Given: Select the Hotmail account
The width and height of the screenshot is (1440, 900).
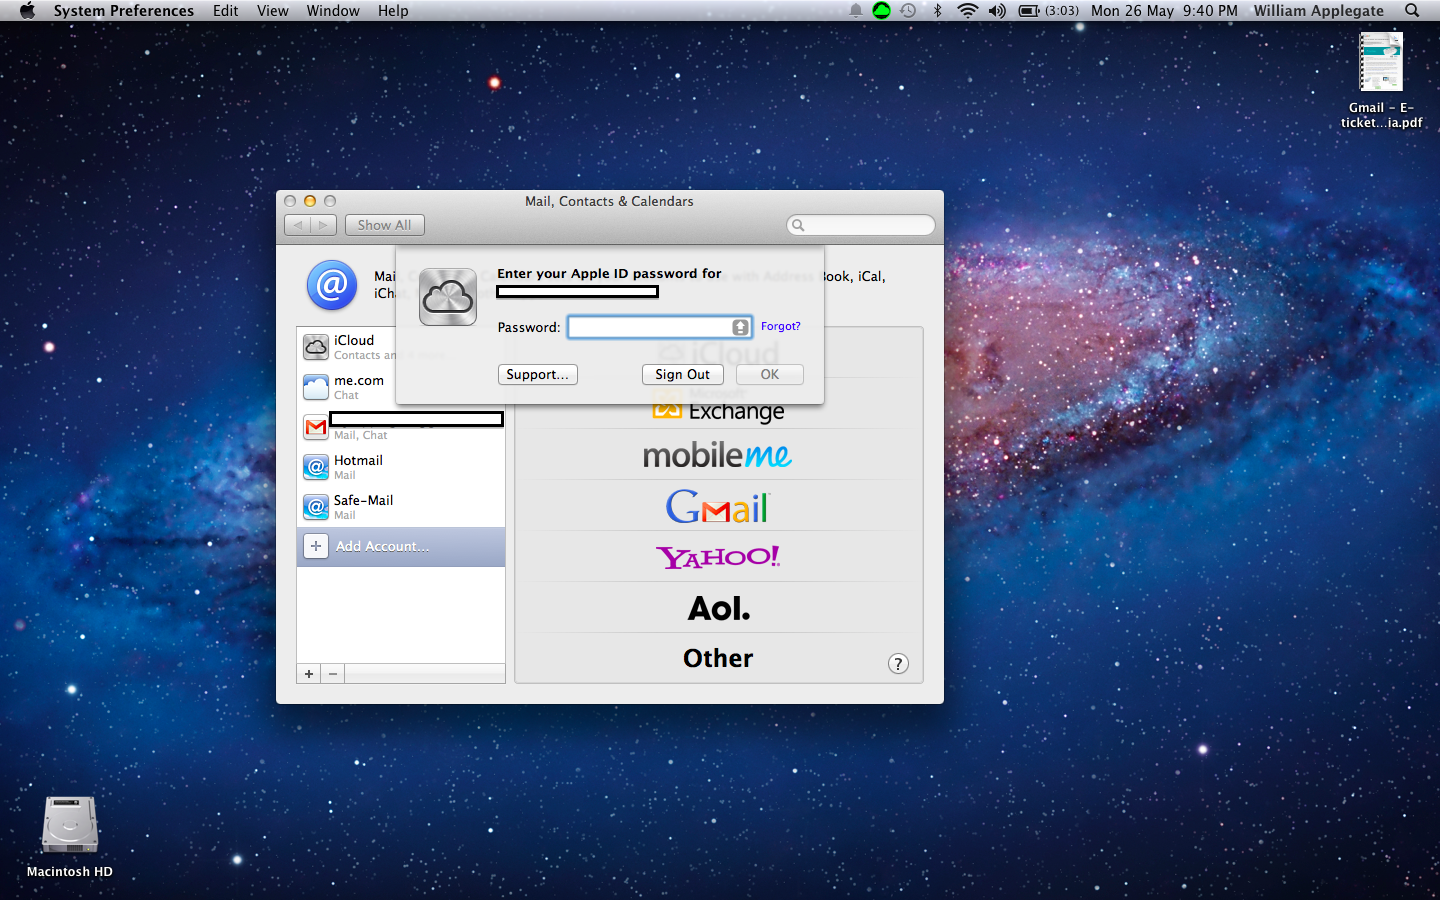Looking at the screenshot, I should pyautogui.click(x=401, y=467).
